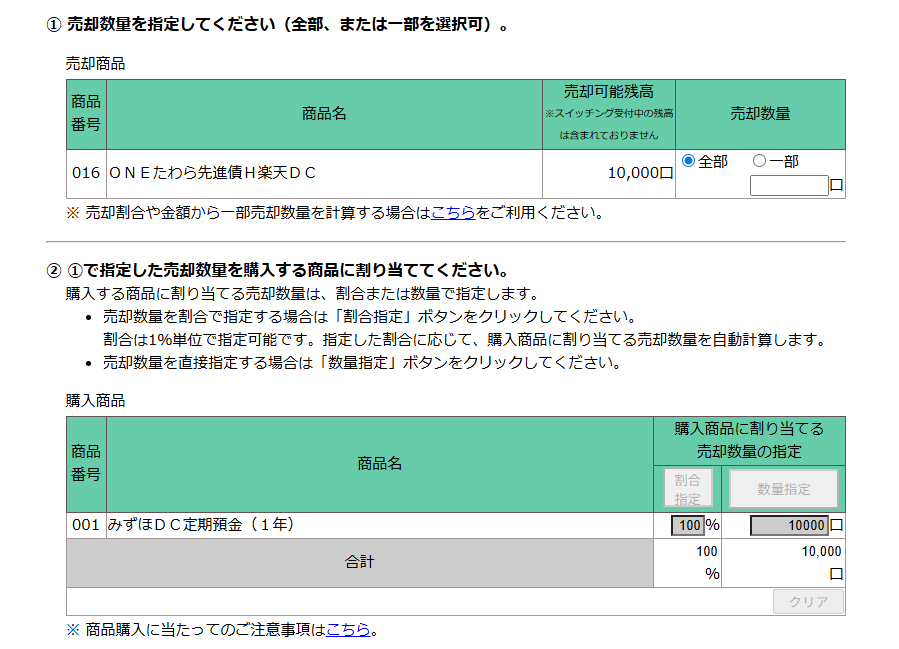
Task: Click the quantity field showing 10000
Action: (x=789, y=525)
